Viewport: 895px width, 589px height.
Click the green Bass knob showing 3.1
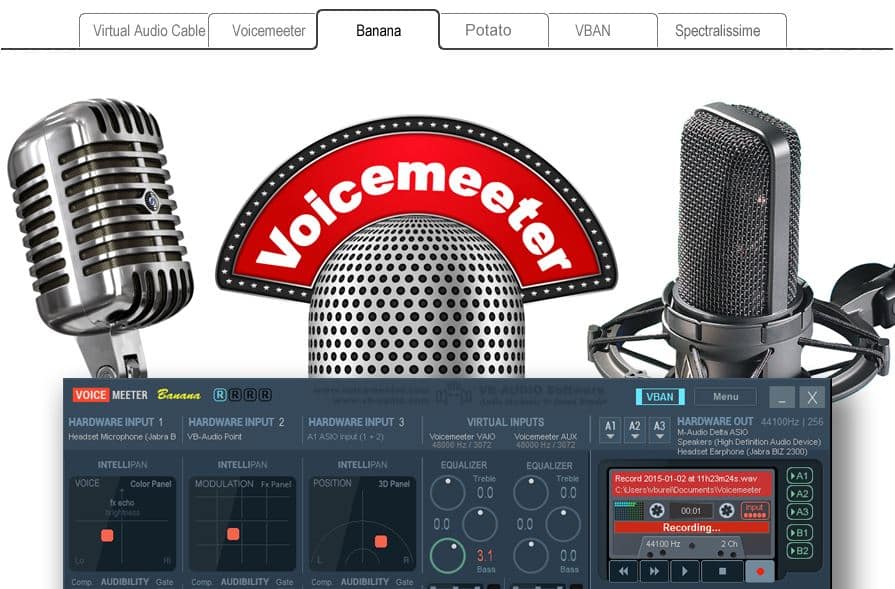click(448, 556)
